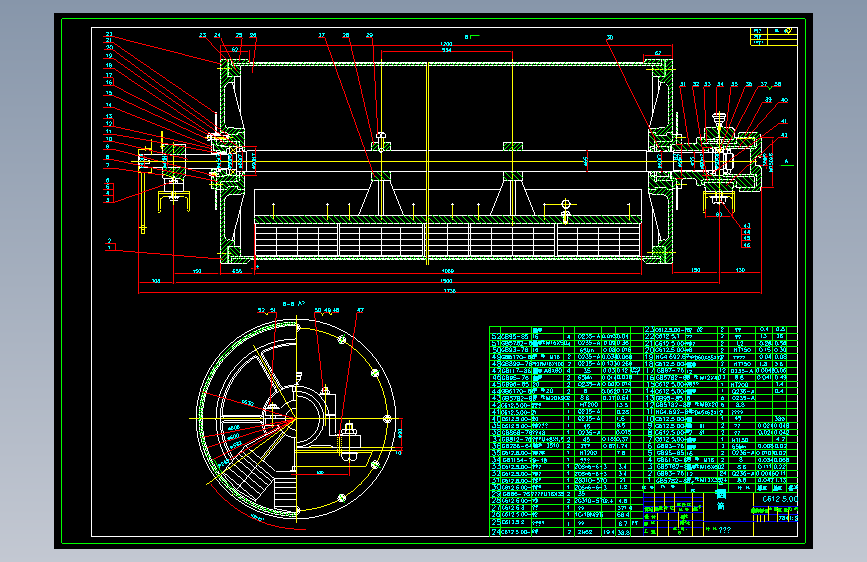
Task: Click drawing number C612 5.00 in the title block
Action: click(780, 499)
